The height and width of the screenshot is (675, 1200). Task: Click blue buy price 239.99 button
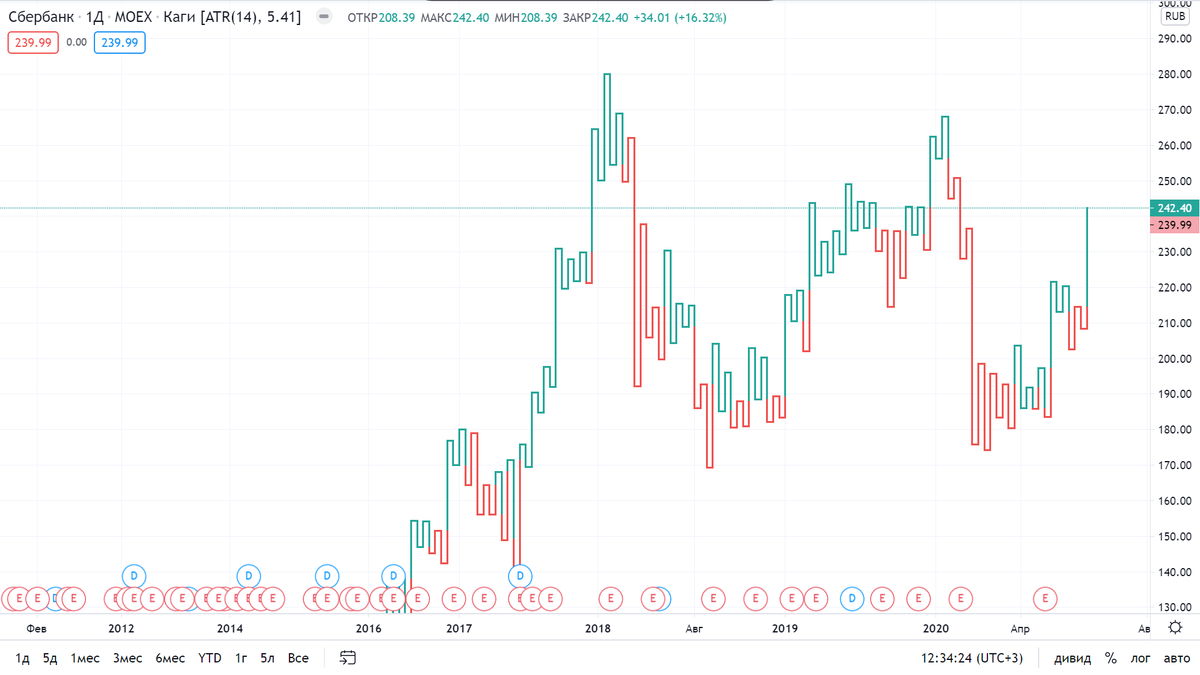pos(118,42)
